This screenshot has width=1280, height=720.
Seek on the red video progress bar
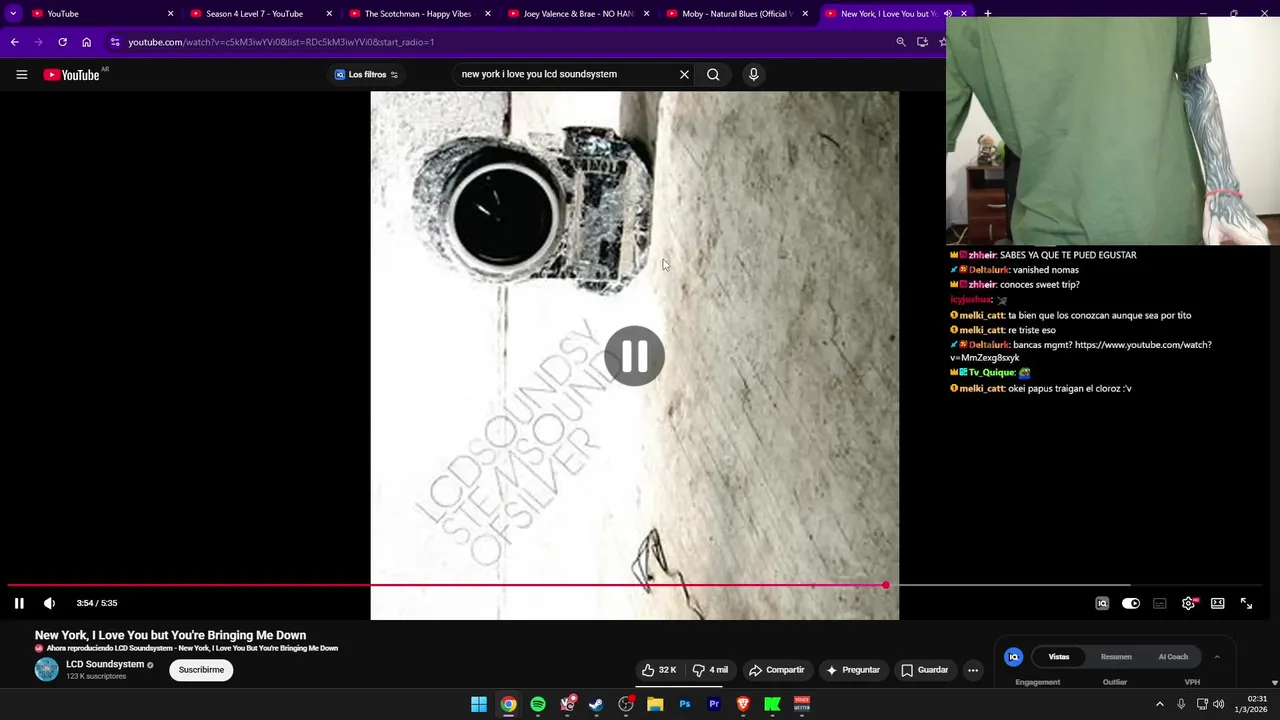(445, 585)
